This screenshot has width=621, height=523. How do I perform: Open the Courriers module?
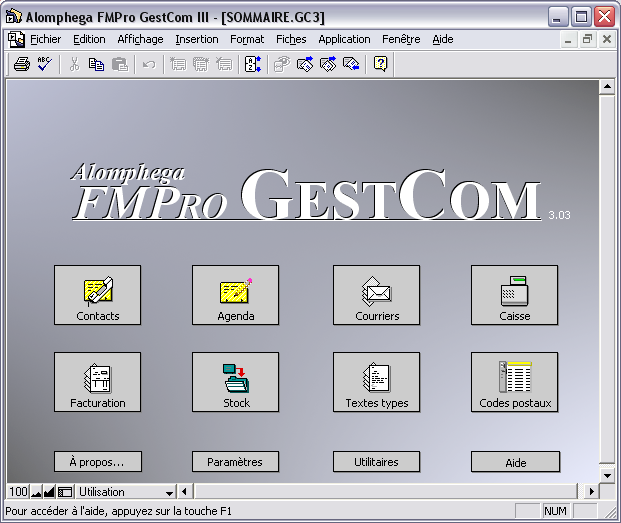pyautogui.click(x=377, y=295)
